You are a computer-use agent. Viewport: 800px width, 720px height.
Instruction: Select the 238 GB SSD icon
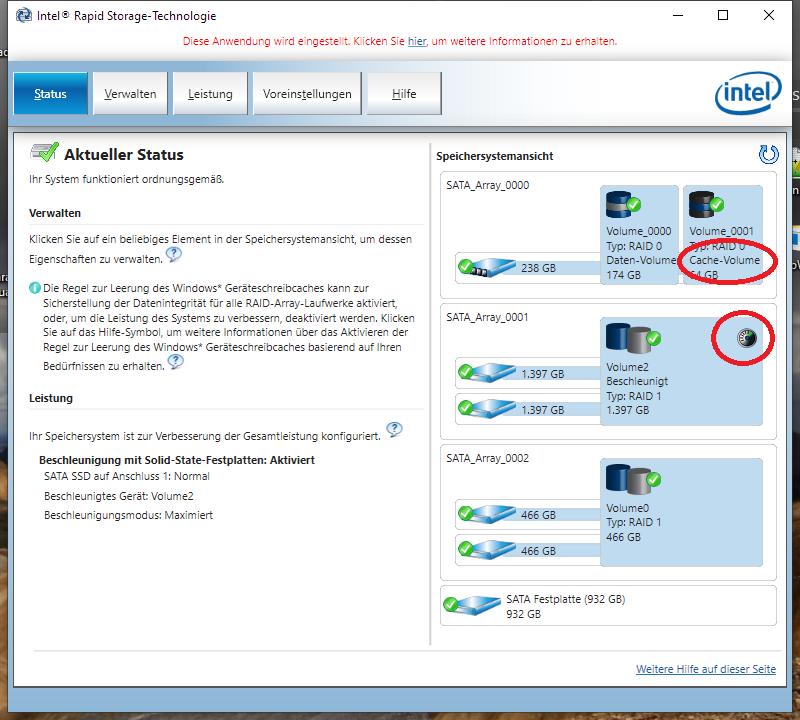point(487,267)
